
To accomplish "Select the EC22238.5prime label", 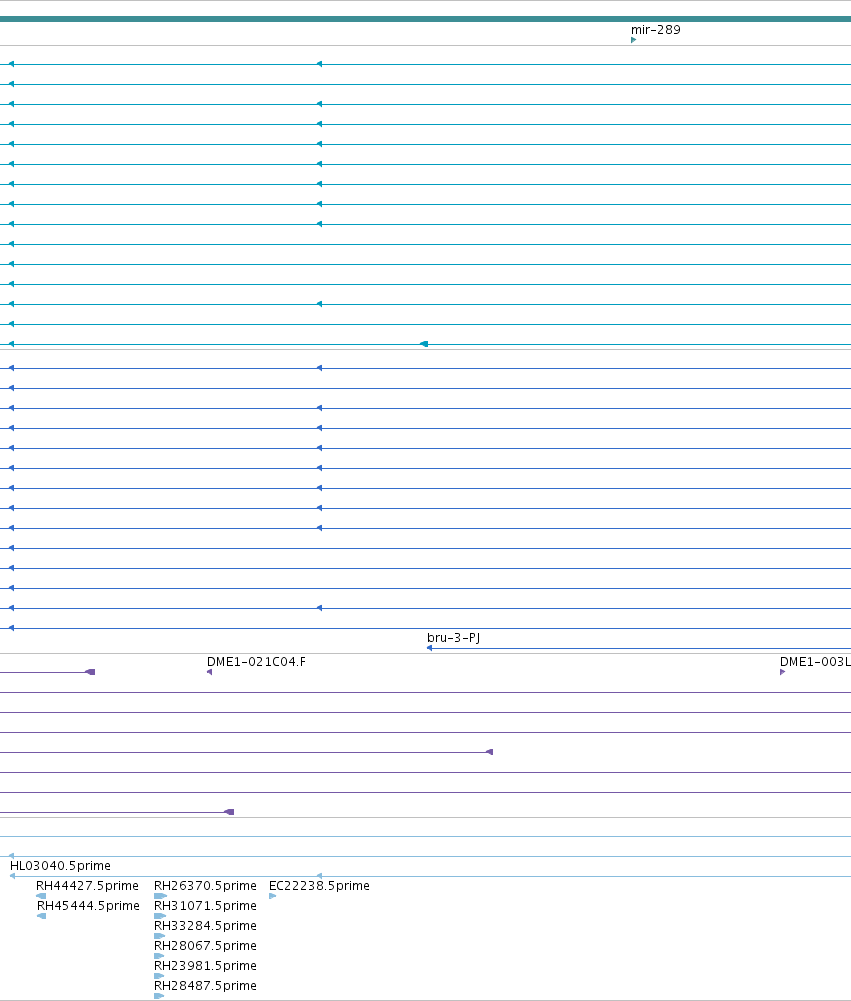I will coord(319,885).
